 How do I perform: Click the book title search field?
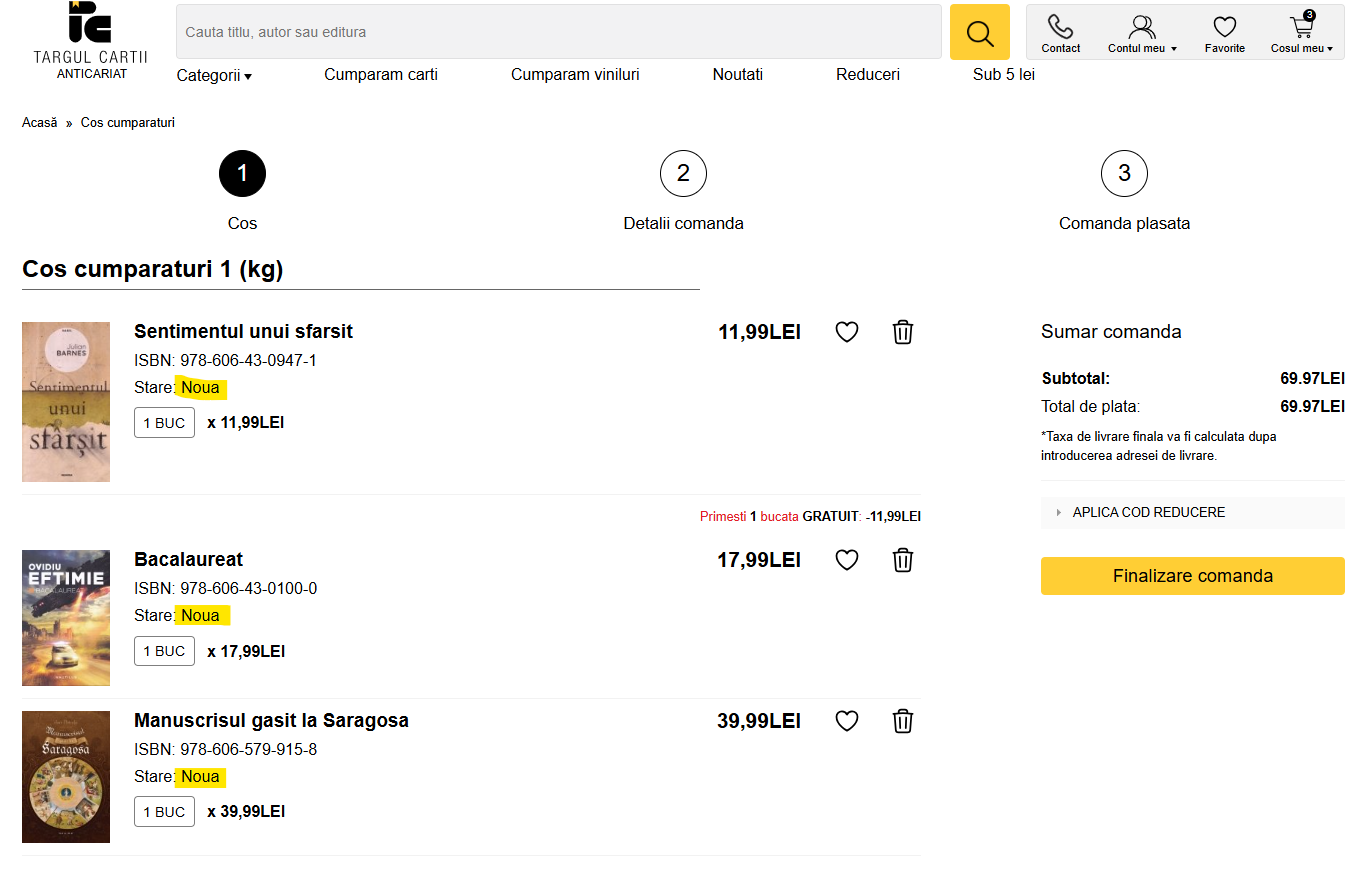tap(558, 32)
